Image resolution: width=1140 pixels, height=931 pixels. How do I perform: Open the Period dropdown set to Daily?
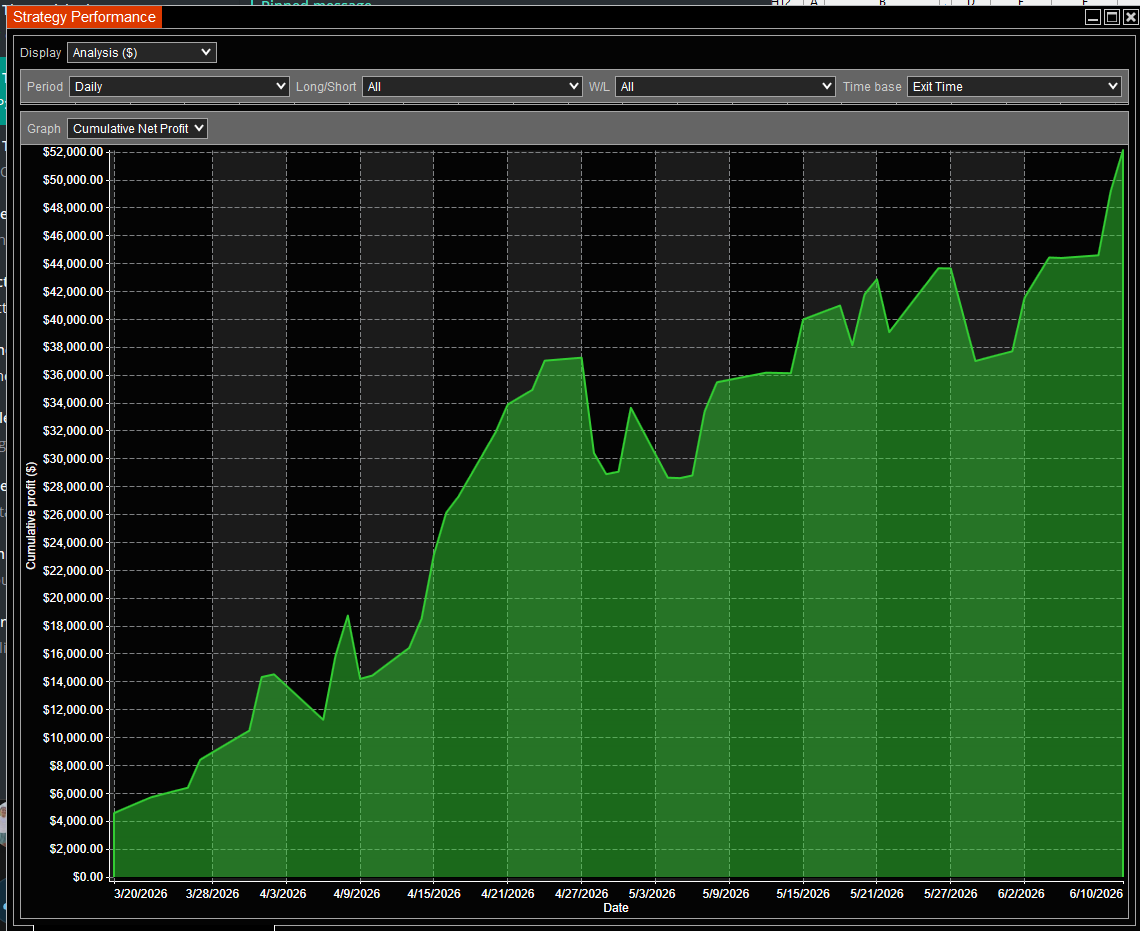179,86
